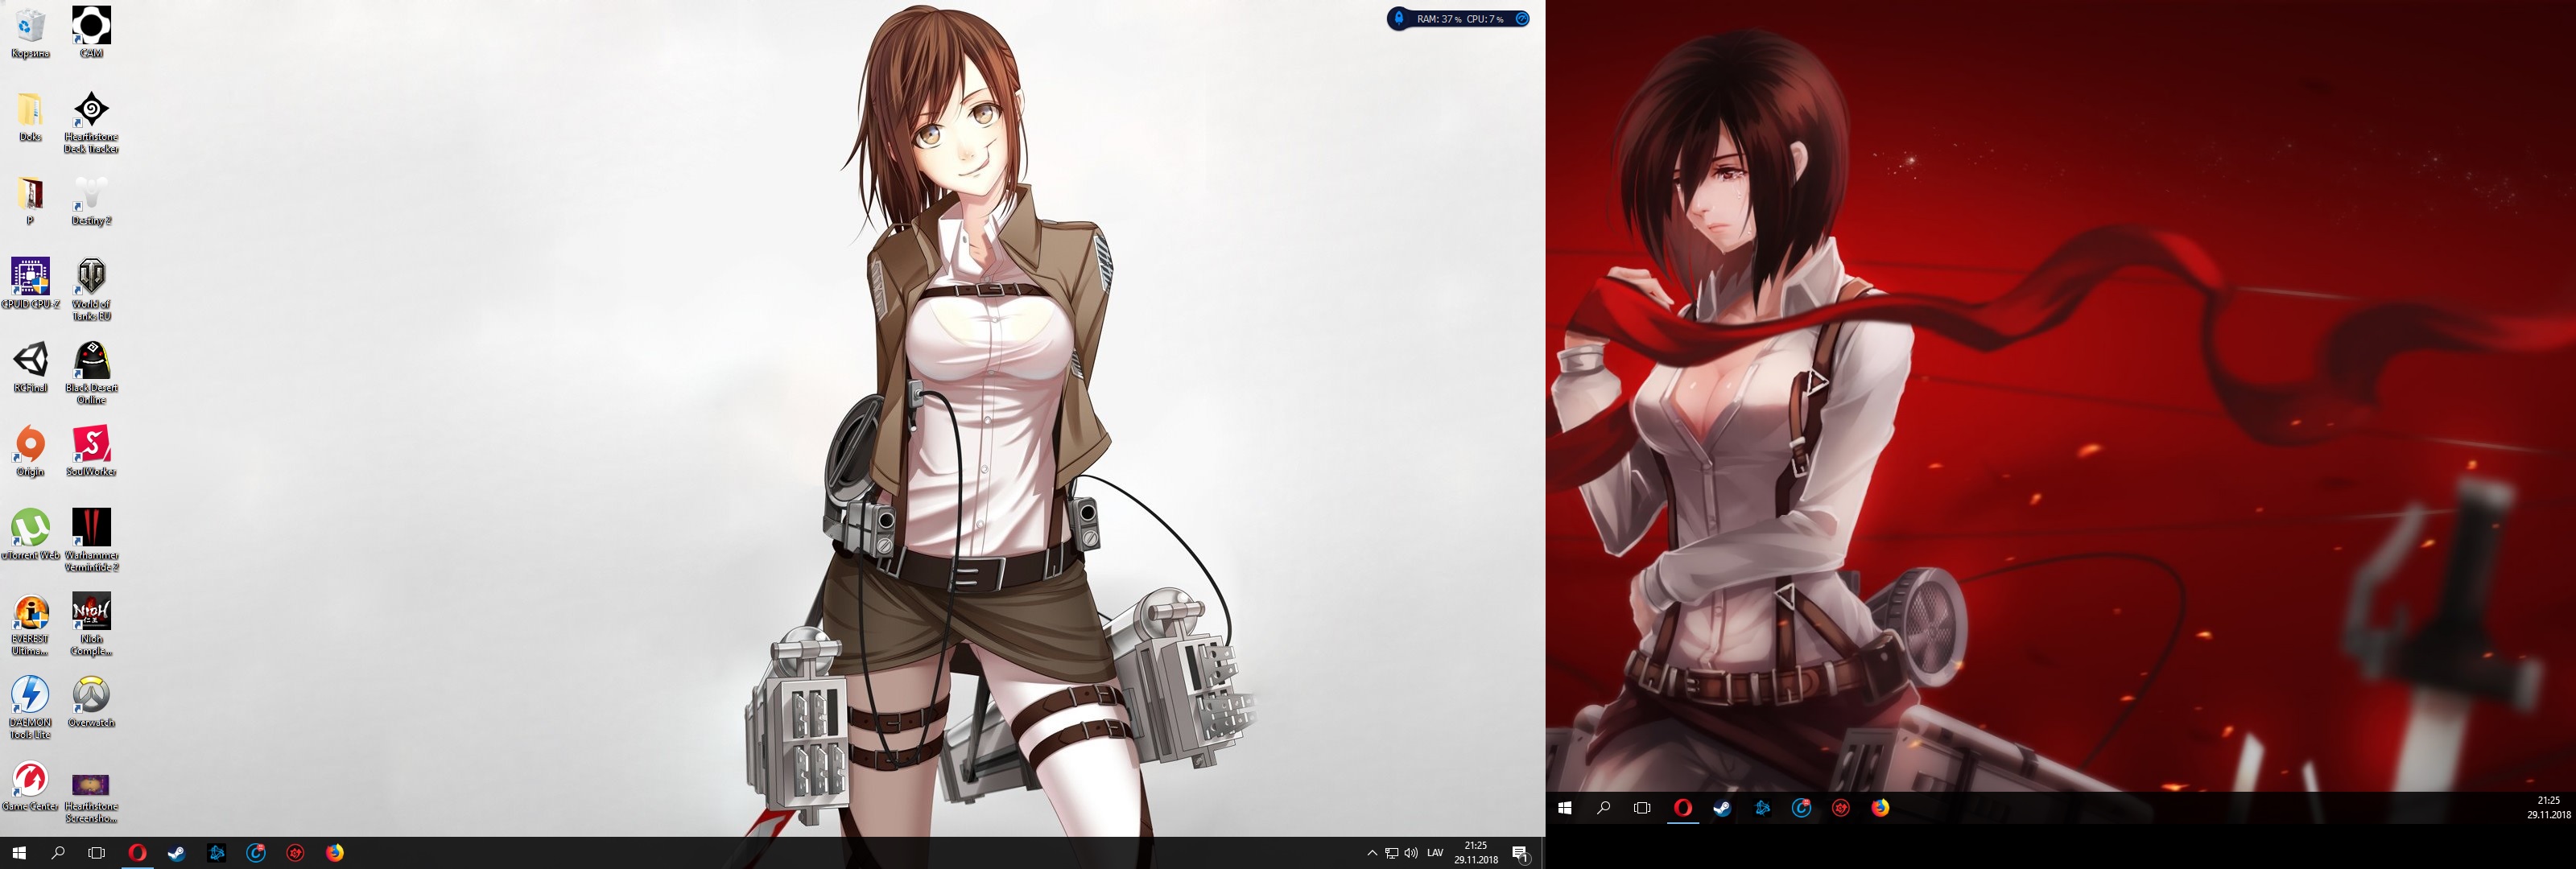Open CPUID CPU-Z desktop icon
The width and height of the screenshot is (2576, 869).
(x=30, y=283)
